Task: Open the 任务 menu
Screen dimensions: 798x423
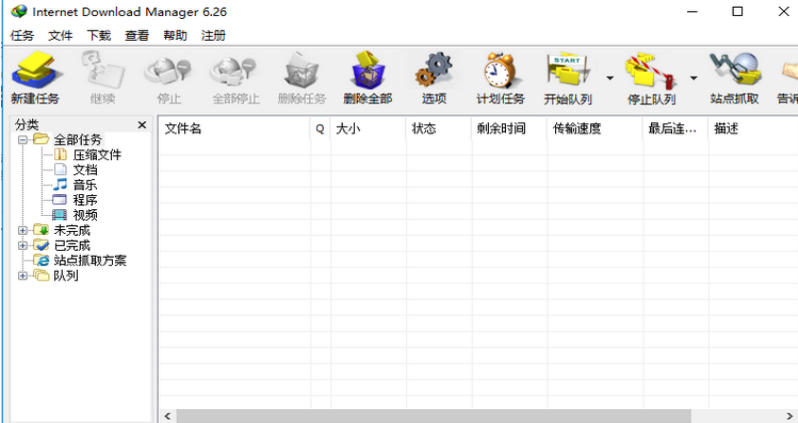Action: point(22,36)
